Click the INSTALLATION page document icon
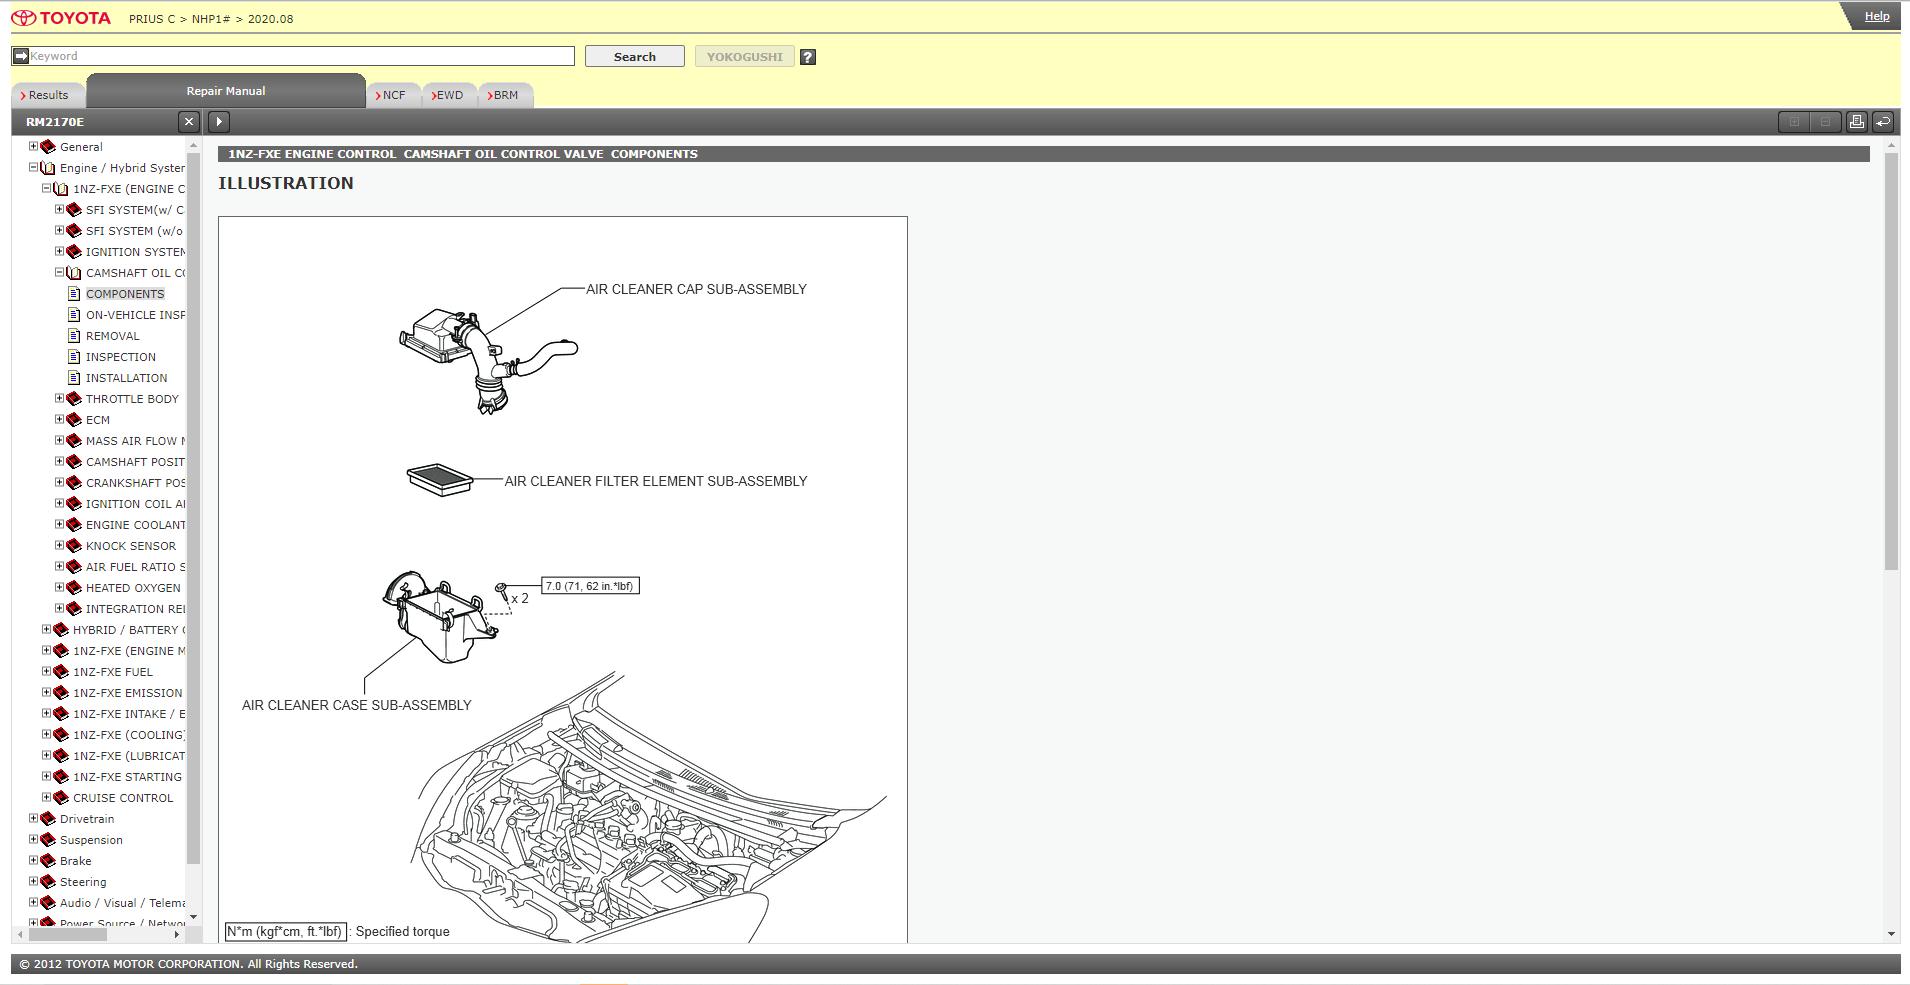The image size is (1910, 985). (x=74, y=378)
